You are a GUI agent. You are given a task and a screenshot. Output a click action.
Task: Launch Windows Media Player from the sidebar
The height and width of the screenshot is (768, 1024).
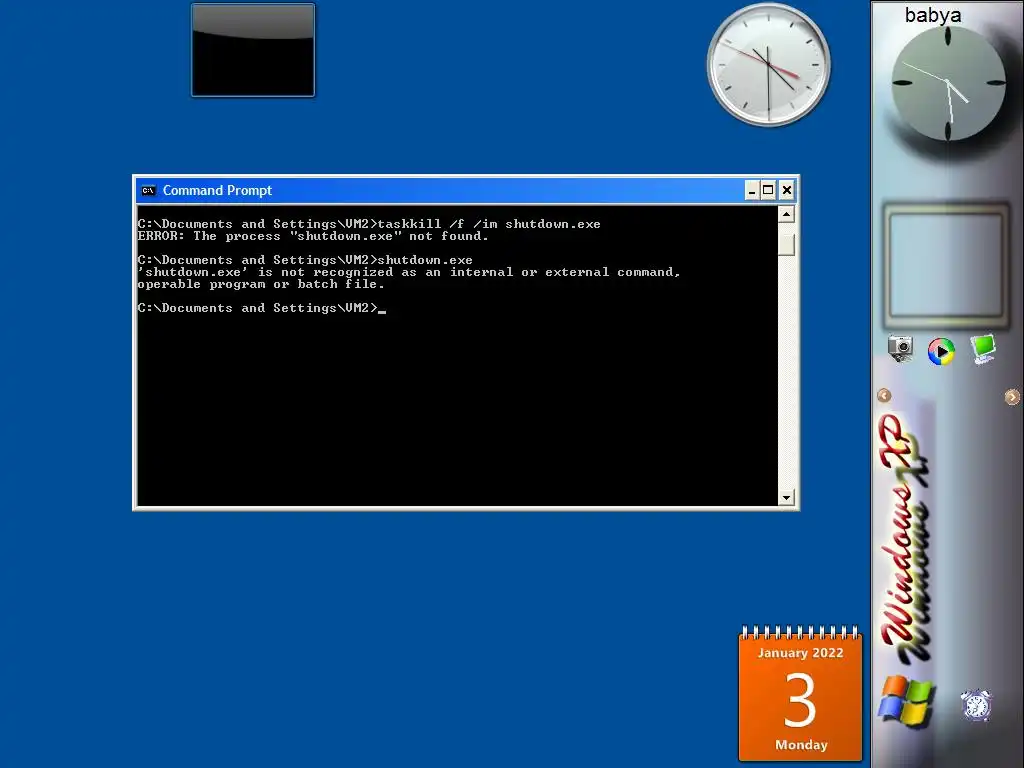pyautogui.click(x=941, y=351)
